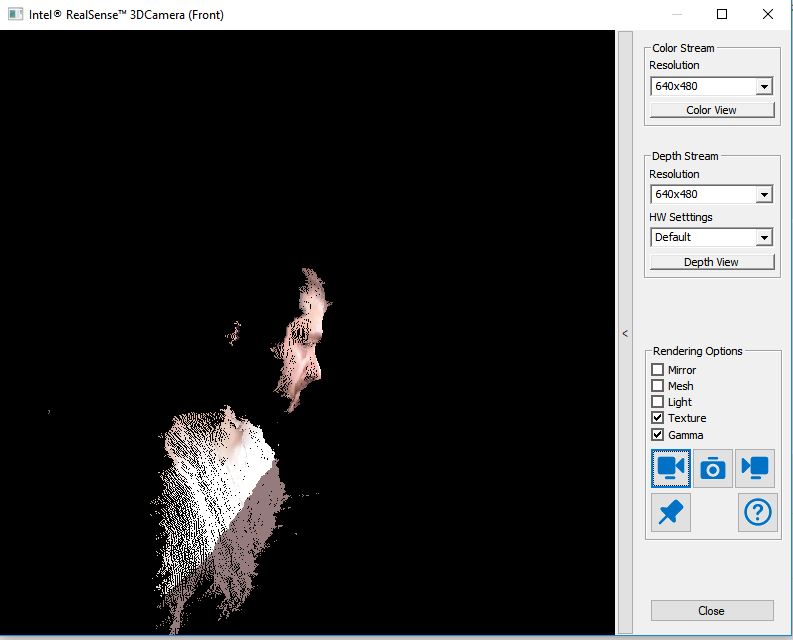
Task: Click the snapshot camera icon
Action: pos(713,468)
